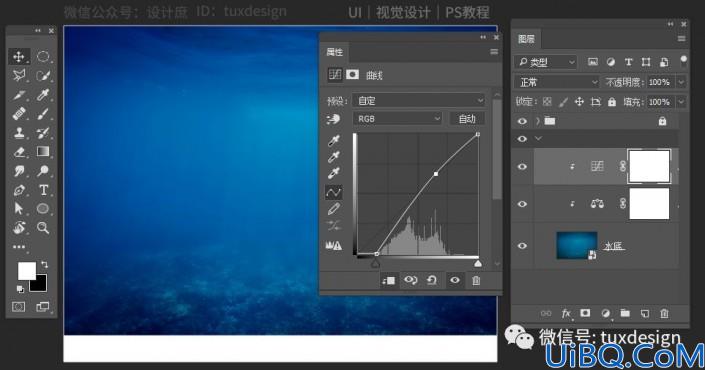Switch to the 图层 layers tab
705x370 pixels.
tap(527, 39)
